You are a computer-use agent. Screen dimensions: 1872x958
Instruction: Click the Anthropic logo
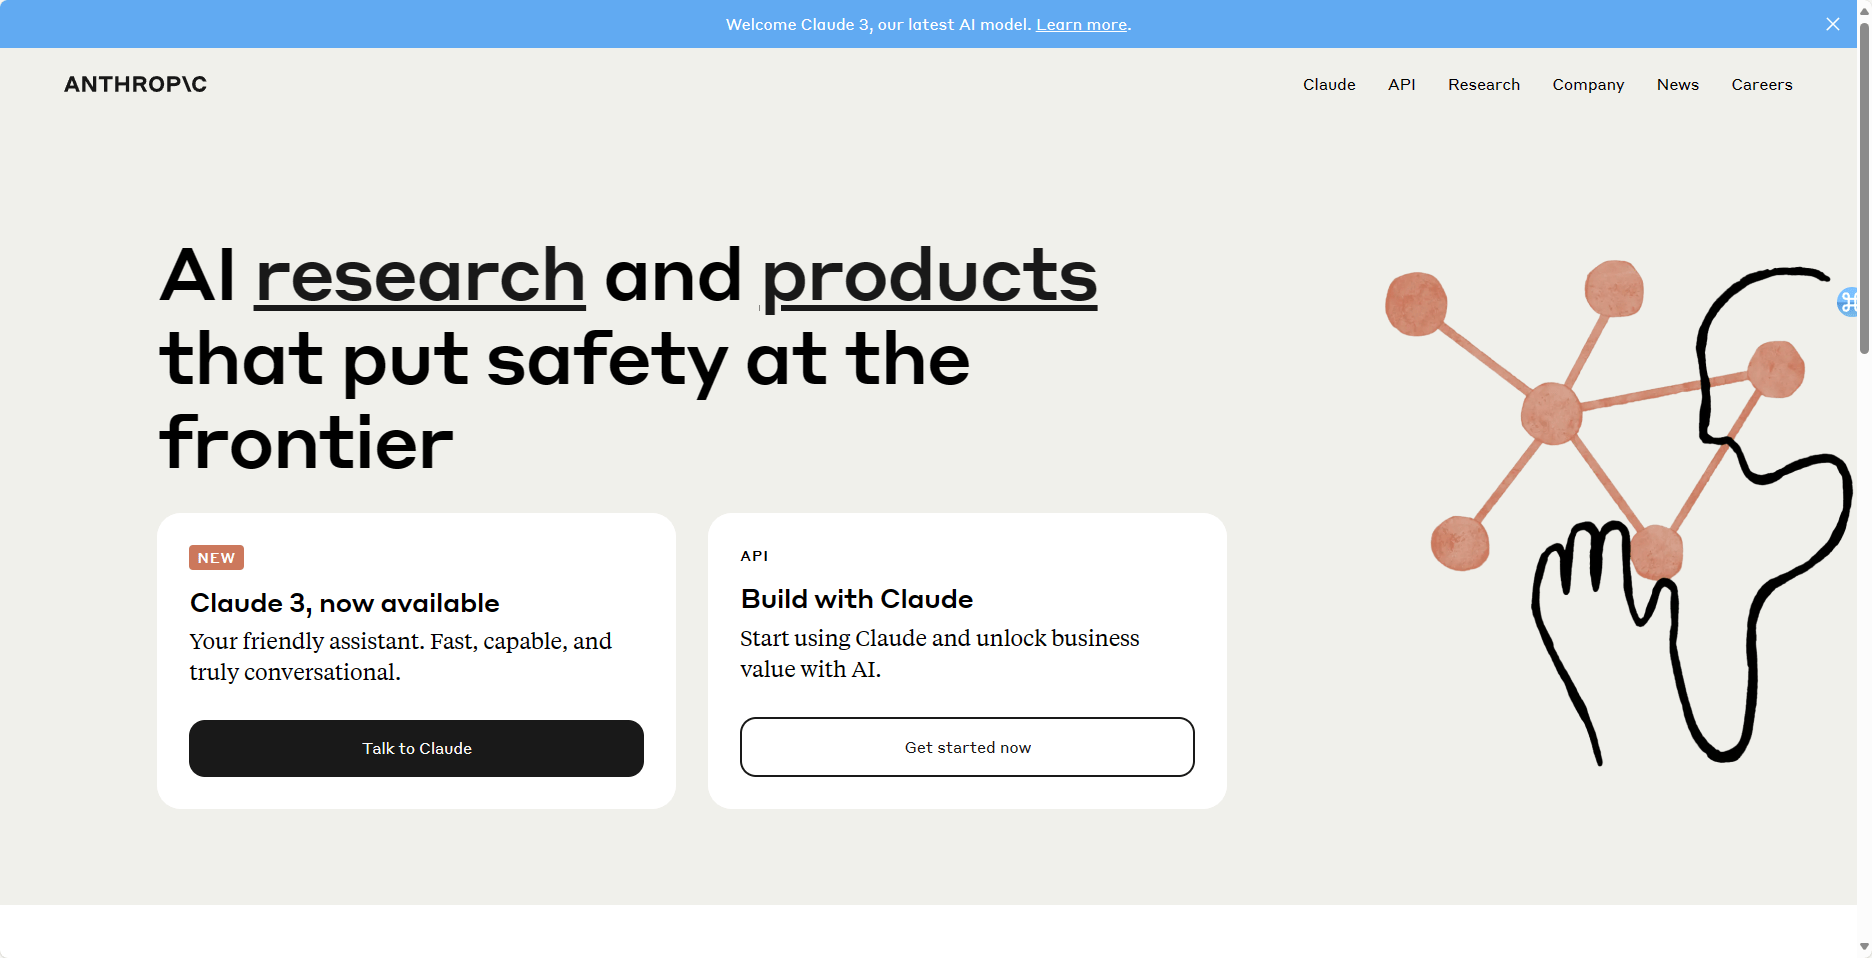pos(135,84)
